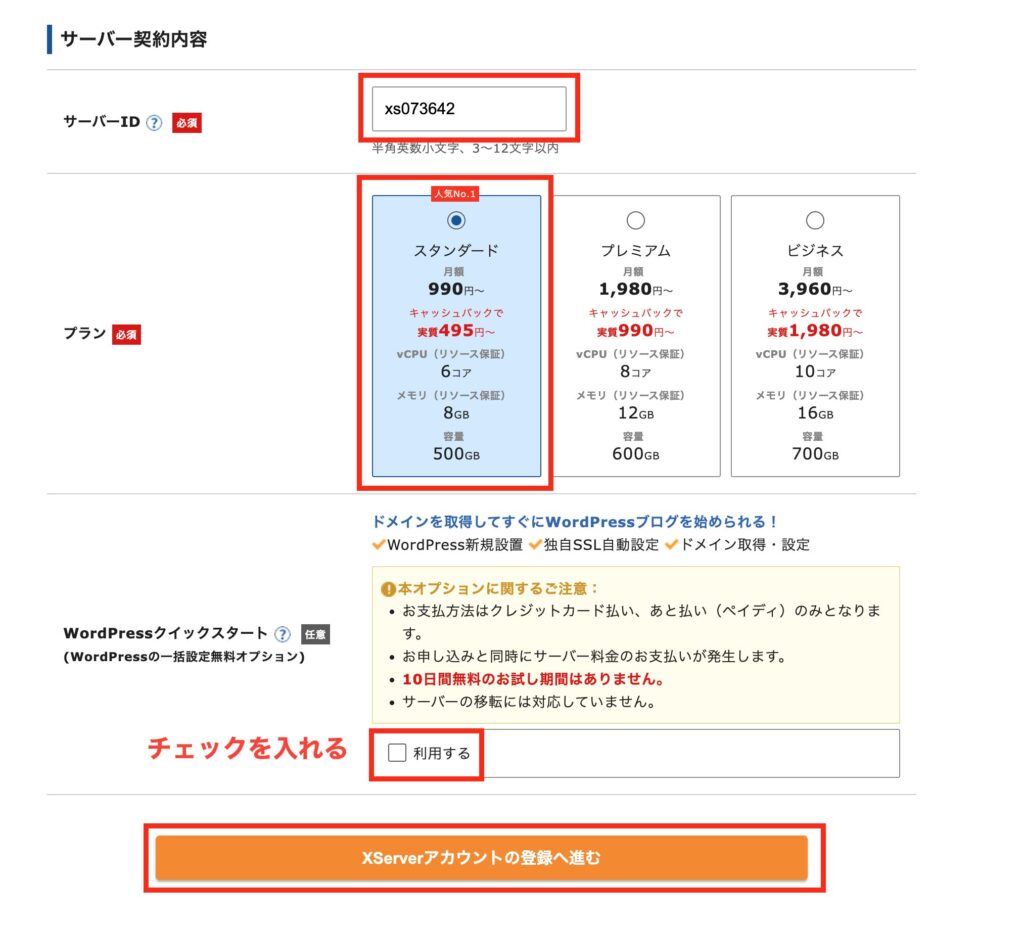Click the サーバー契約内容 heading
1024x928 pixels.
[134, 39]
